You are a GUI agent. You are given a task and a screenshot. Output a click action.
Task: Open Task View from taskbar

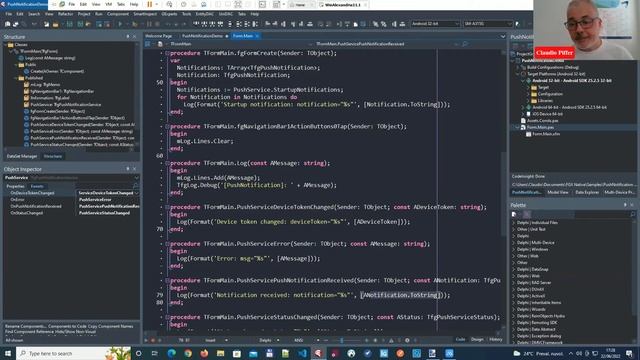point(155,353)
